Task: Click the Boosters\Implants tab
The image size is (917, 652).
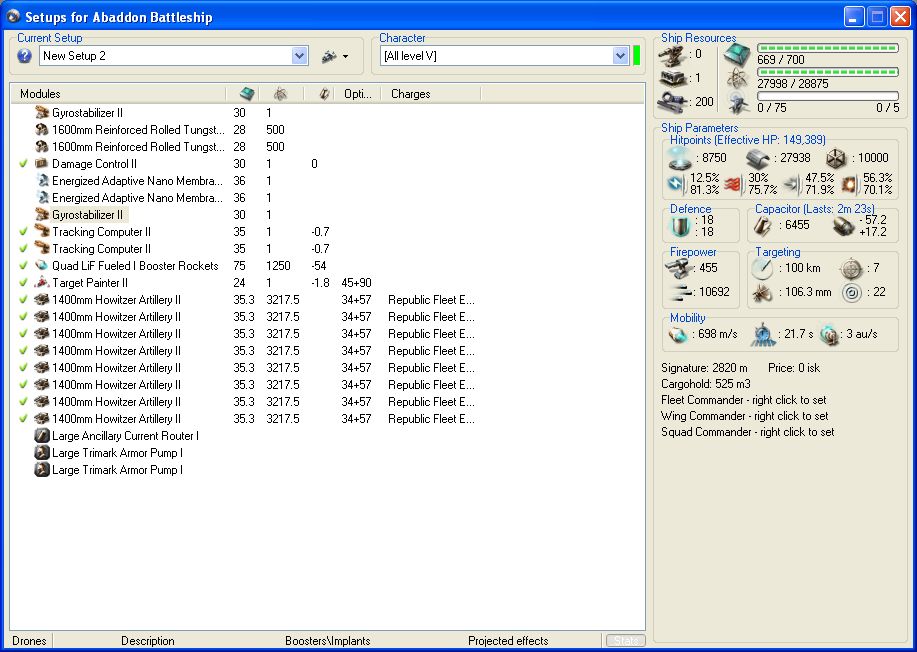Action: (327, 641)
